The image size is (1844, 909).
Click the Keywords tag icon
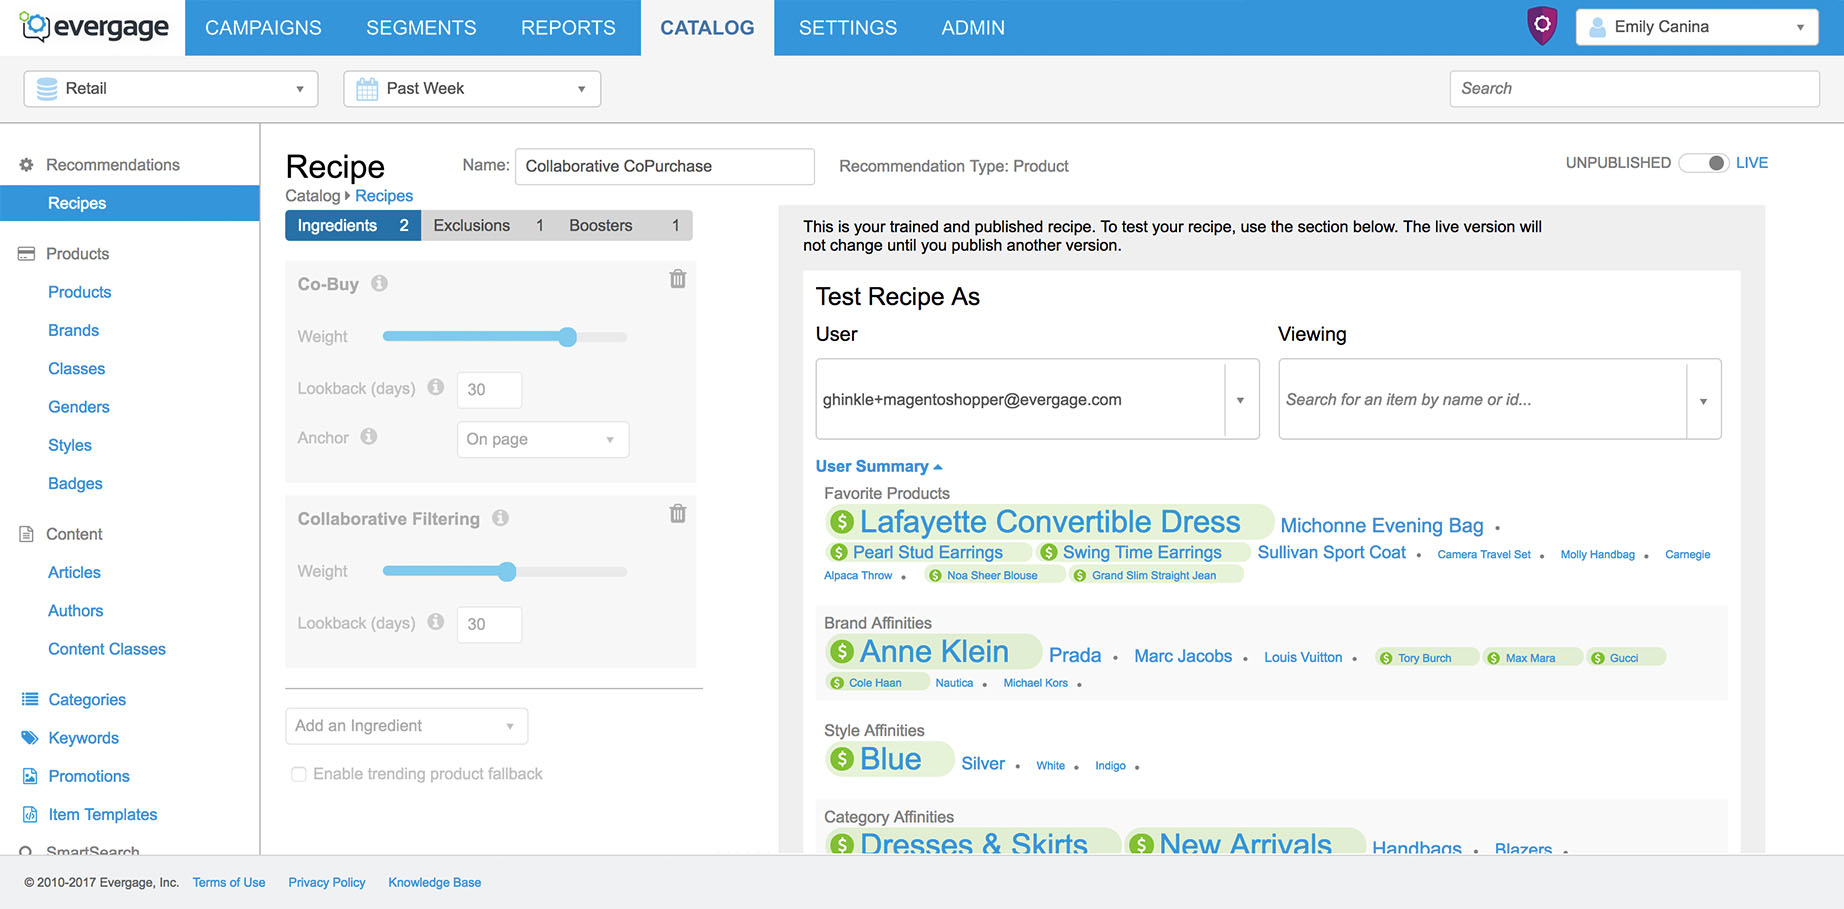coord(30,738)
